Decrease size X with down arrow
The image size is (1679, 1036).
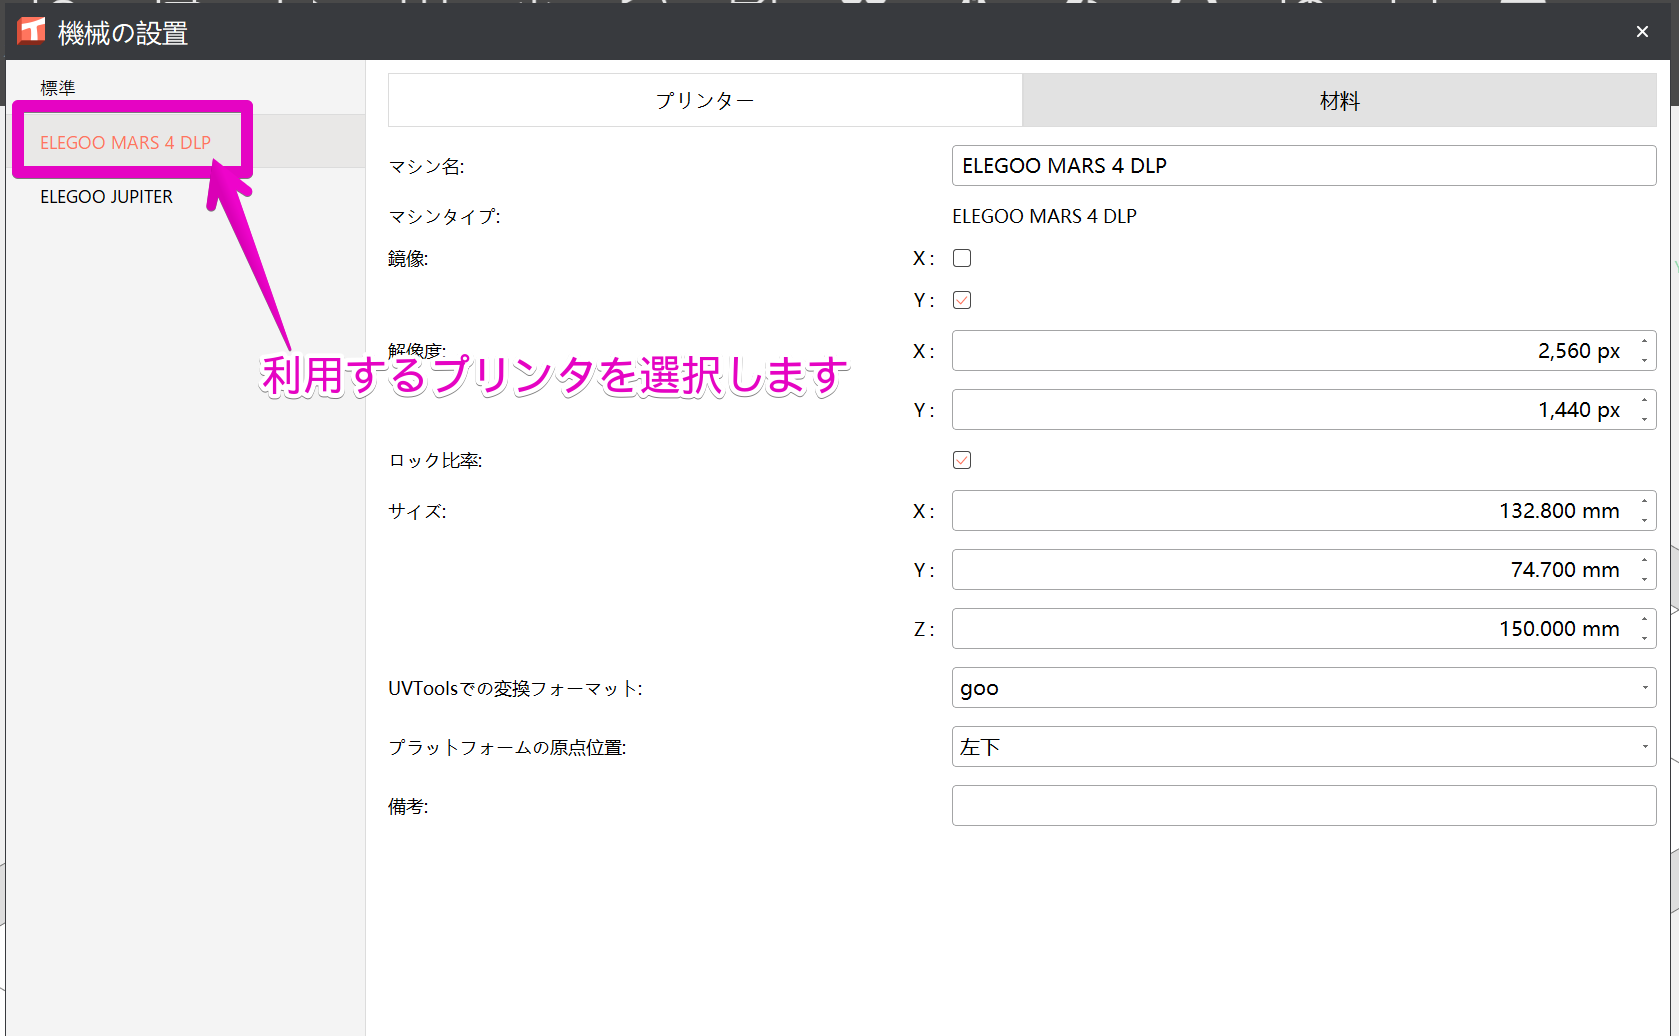[1644, 520]
